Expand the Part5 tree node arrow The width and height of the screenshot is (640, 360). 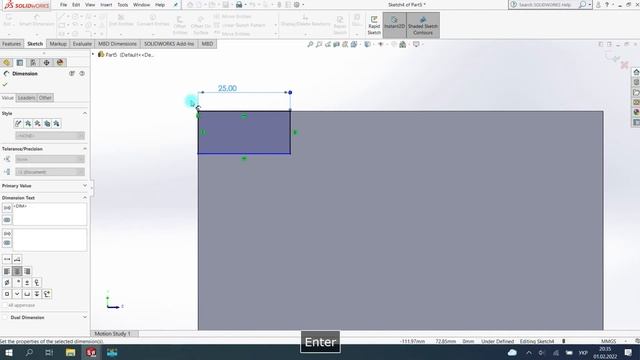coord(93,54)
